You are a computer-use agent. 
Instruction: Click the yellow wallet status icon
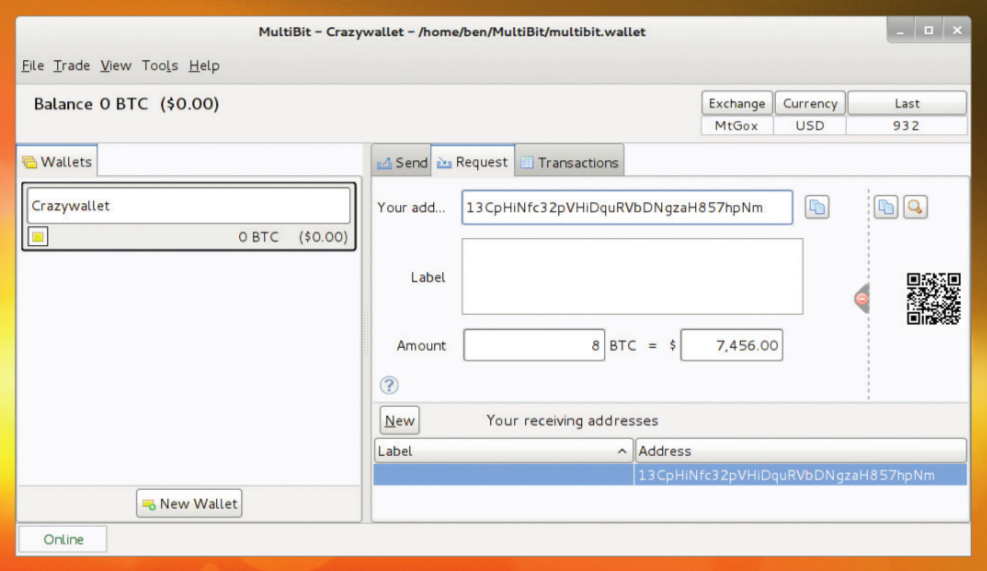38,237
